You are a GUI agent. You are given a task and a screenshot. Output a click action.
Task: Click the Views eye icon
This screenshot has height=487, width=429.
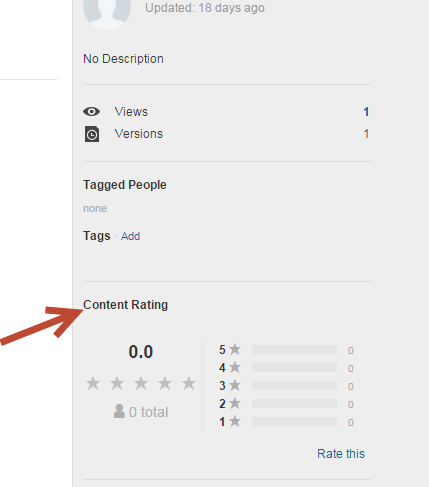[92, 112]
